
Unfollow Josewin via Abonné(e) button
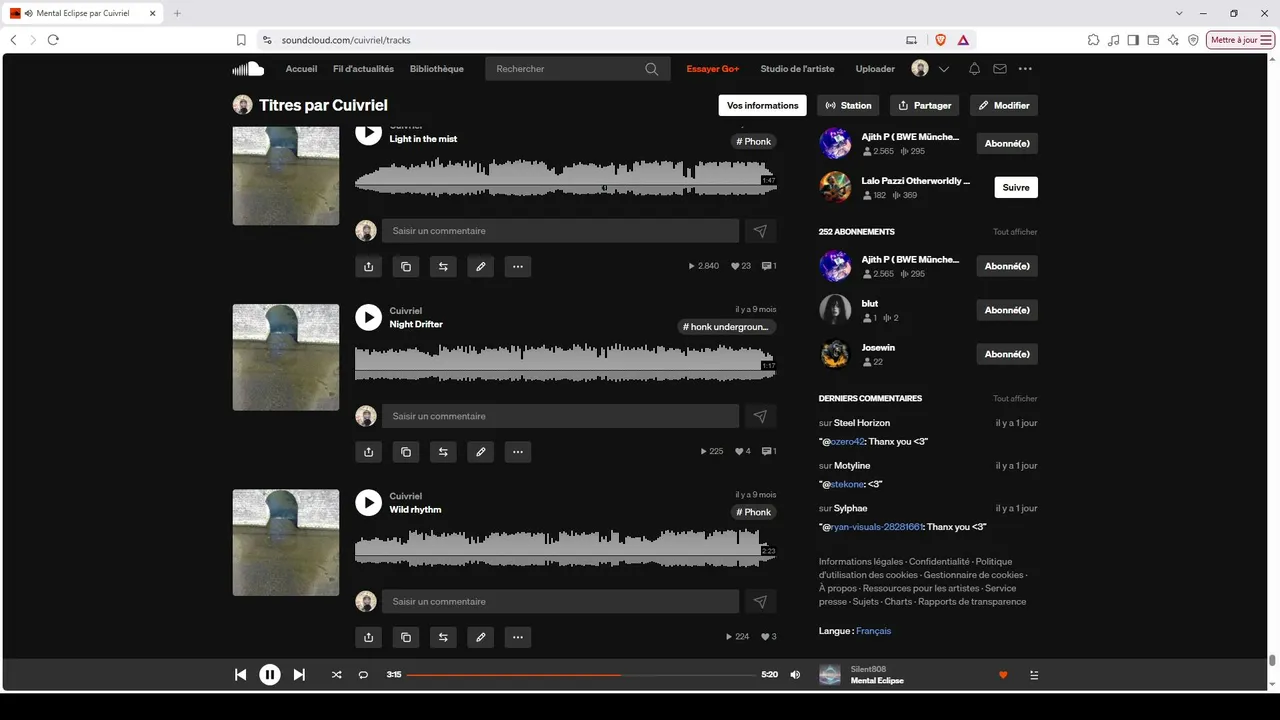[x=1007, y=354]
